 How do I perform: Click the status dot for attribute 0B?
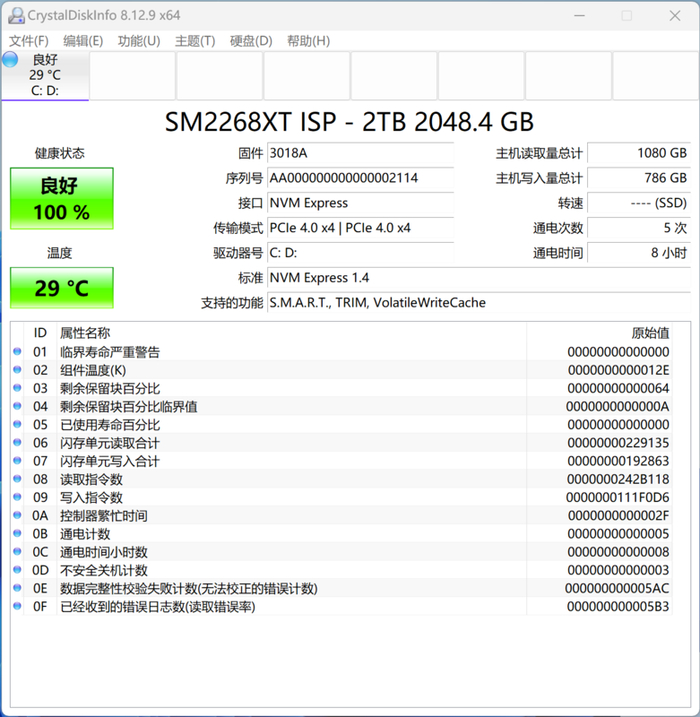17,533
